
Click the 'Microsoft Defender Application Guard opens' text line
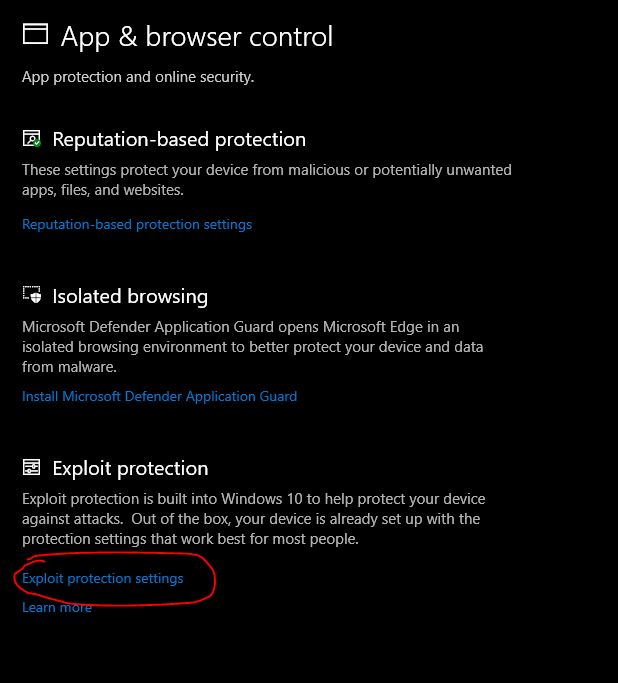(240, 327)
